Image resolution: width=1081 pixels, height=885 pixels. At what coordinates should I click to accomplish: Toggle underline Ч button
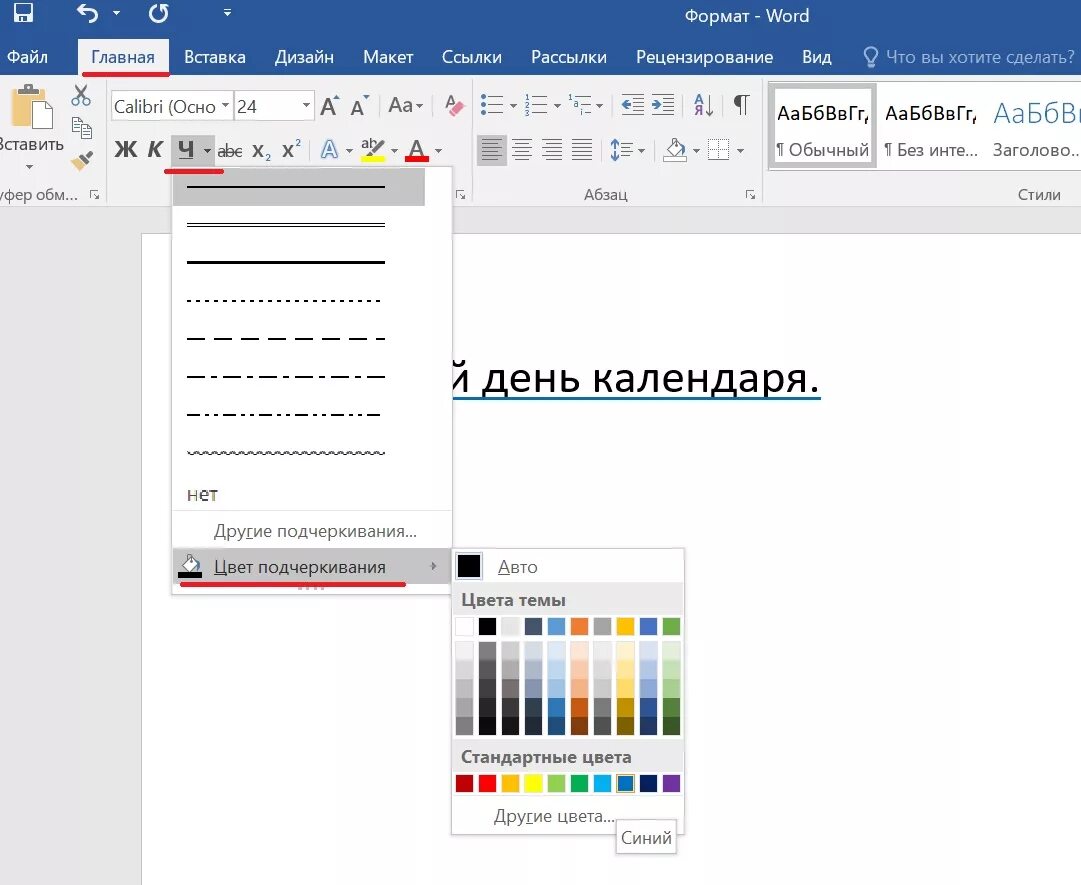coord(185,150)
